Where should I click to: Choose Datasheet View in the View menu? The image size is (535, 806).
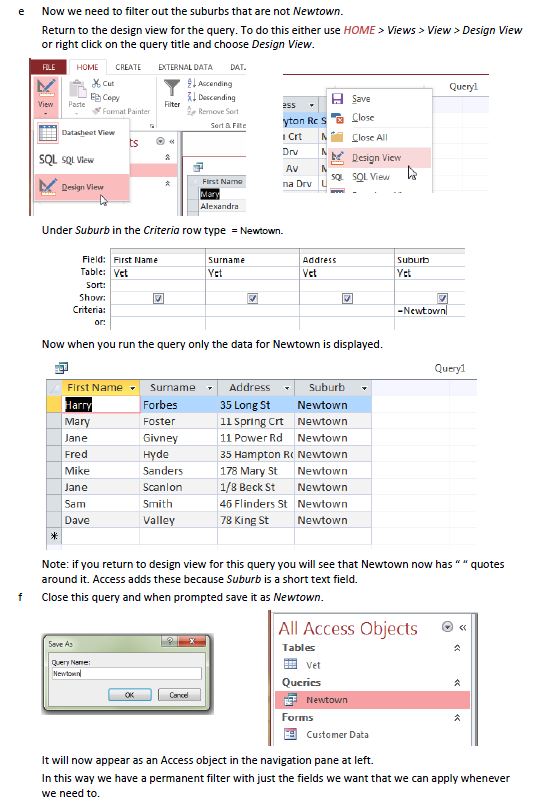(82, 133)
